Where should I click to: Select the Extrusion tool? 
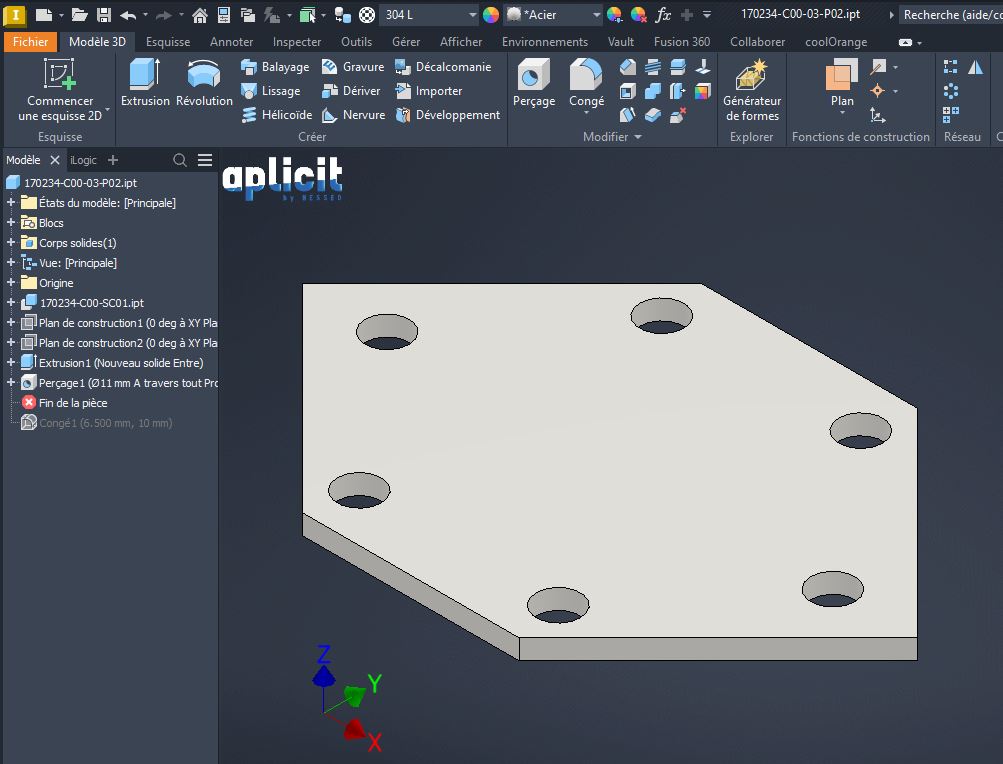point(145,82)
